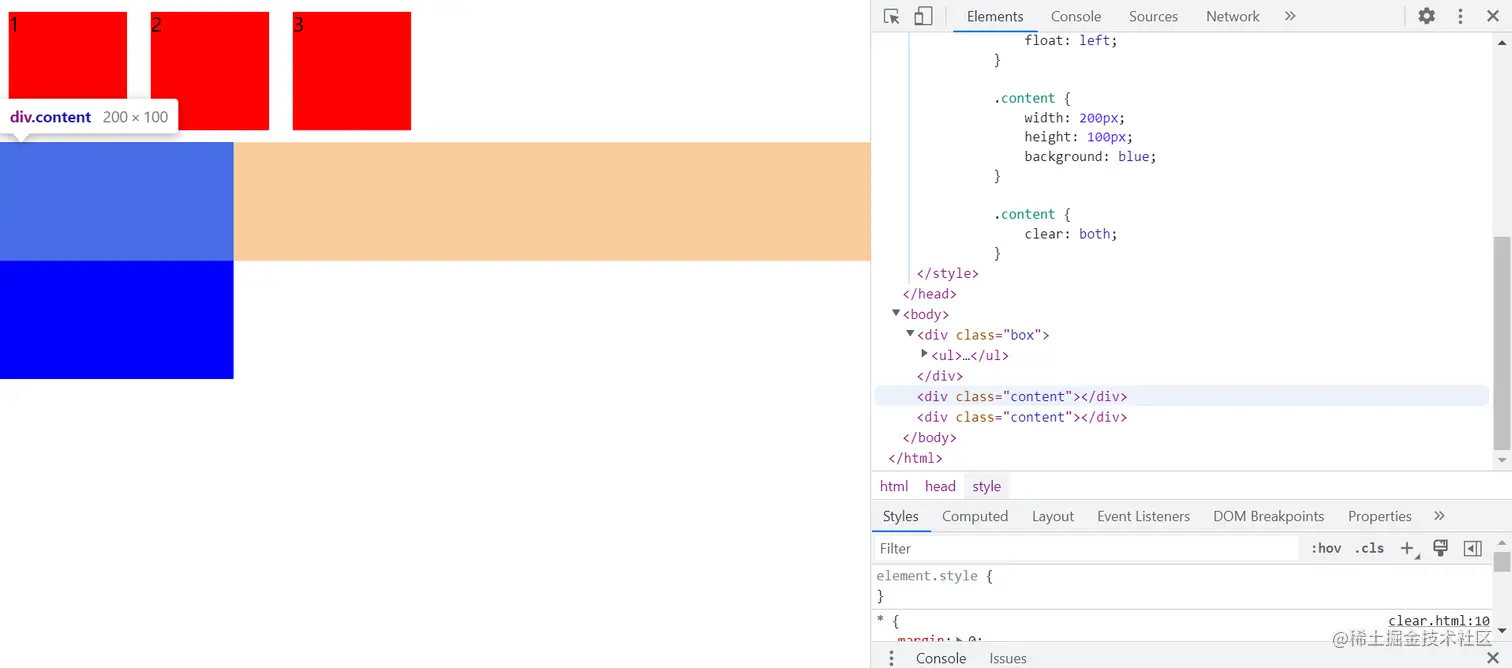1512x668 pixels.
Task: Click the closing </html> tag row
Action: click(x=915, y=458)
